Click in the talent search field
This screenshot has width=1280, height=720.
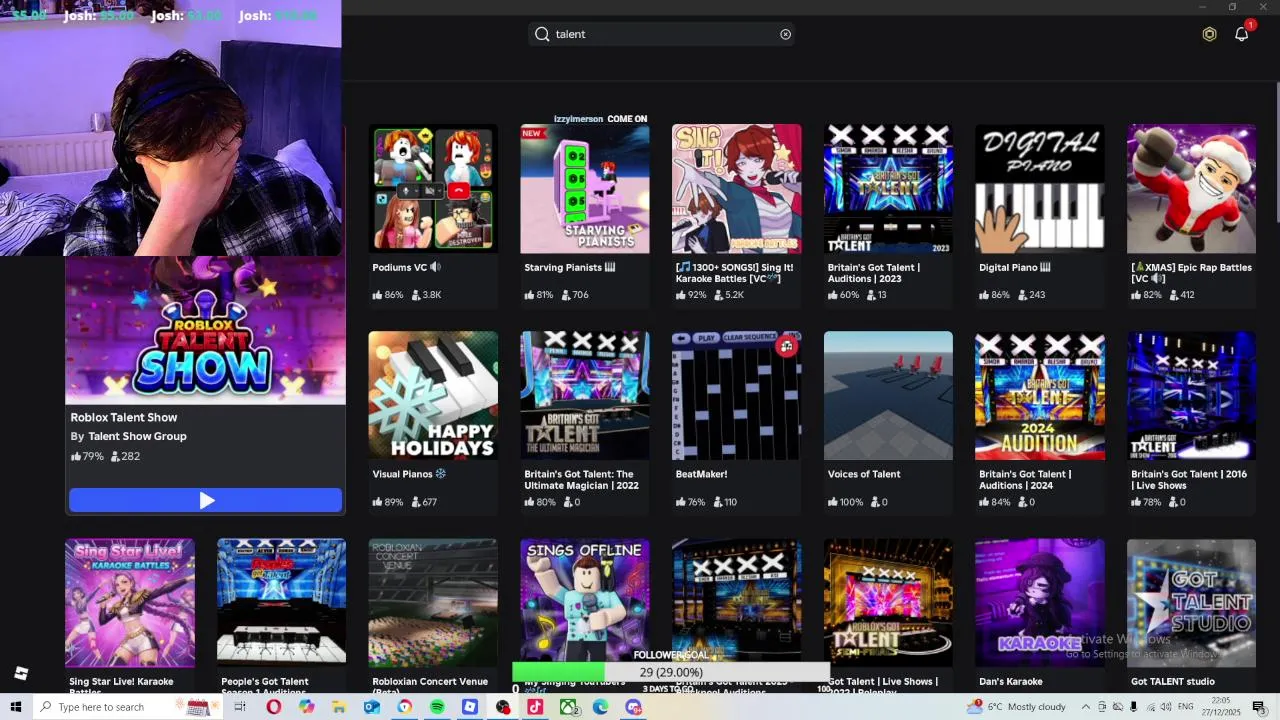(663, 34)
